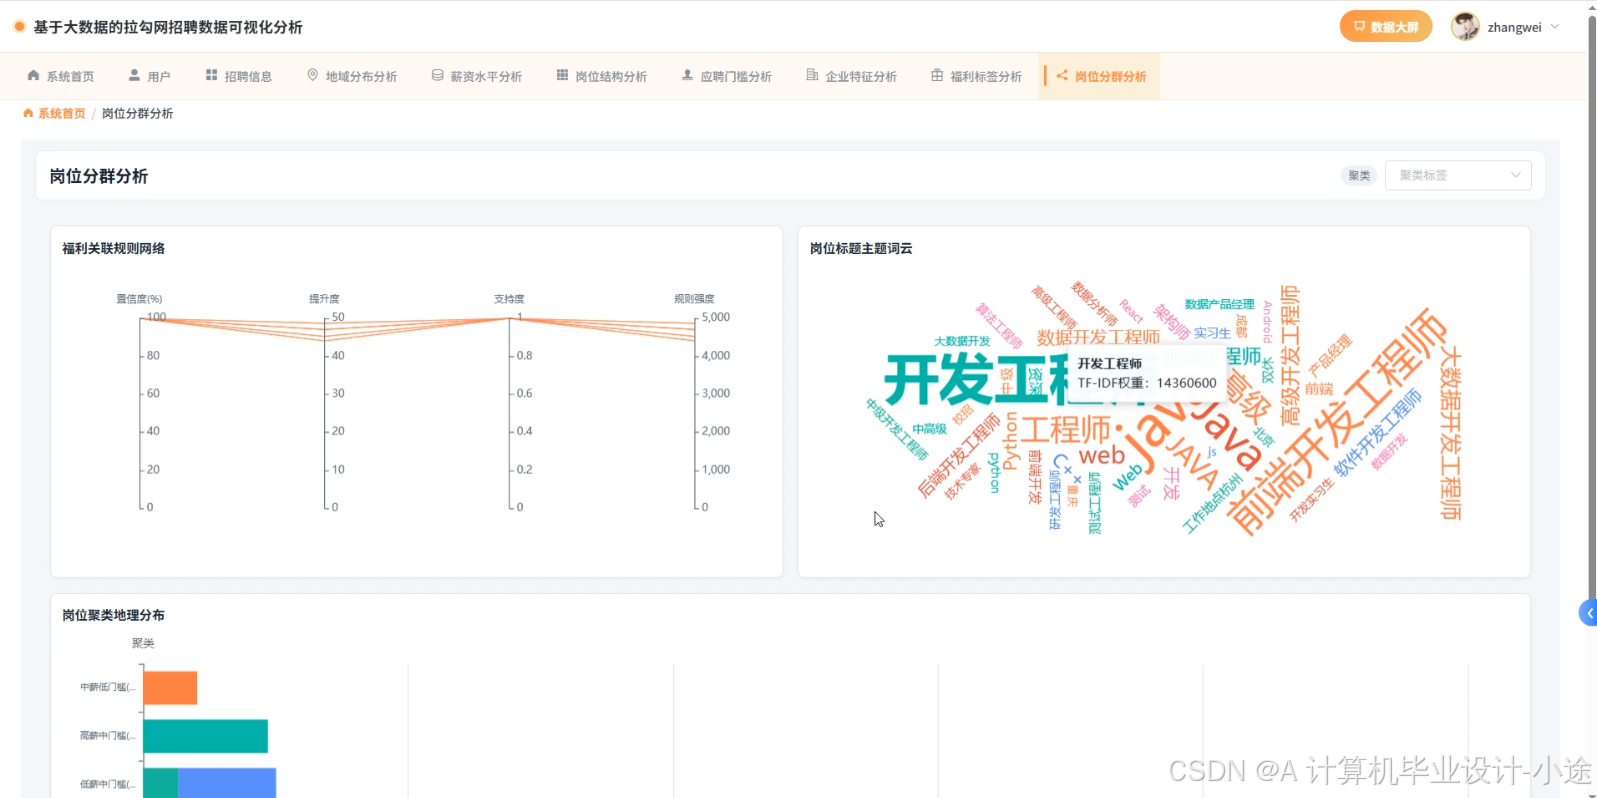The width and height of the screenshot is (1597, 798).
Task: Click the teal 高薪中门槛 bar
Action: click(x=205, y=736)
